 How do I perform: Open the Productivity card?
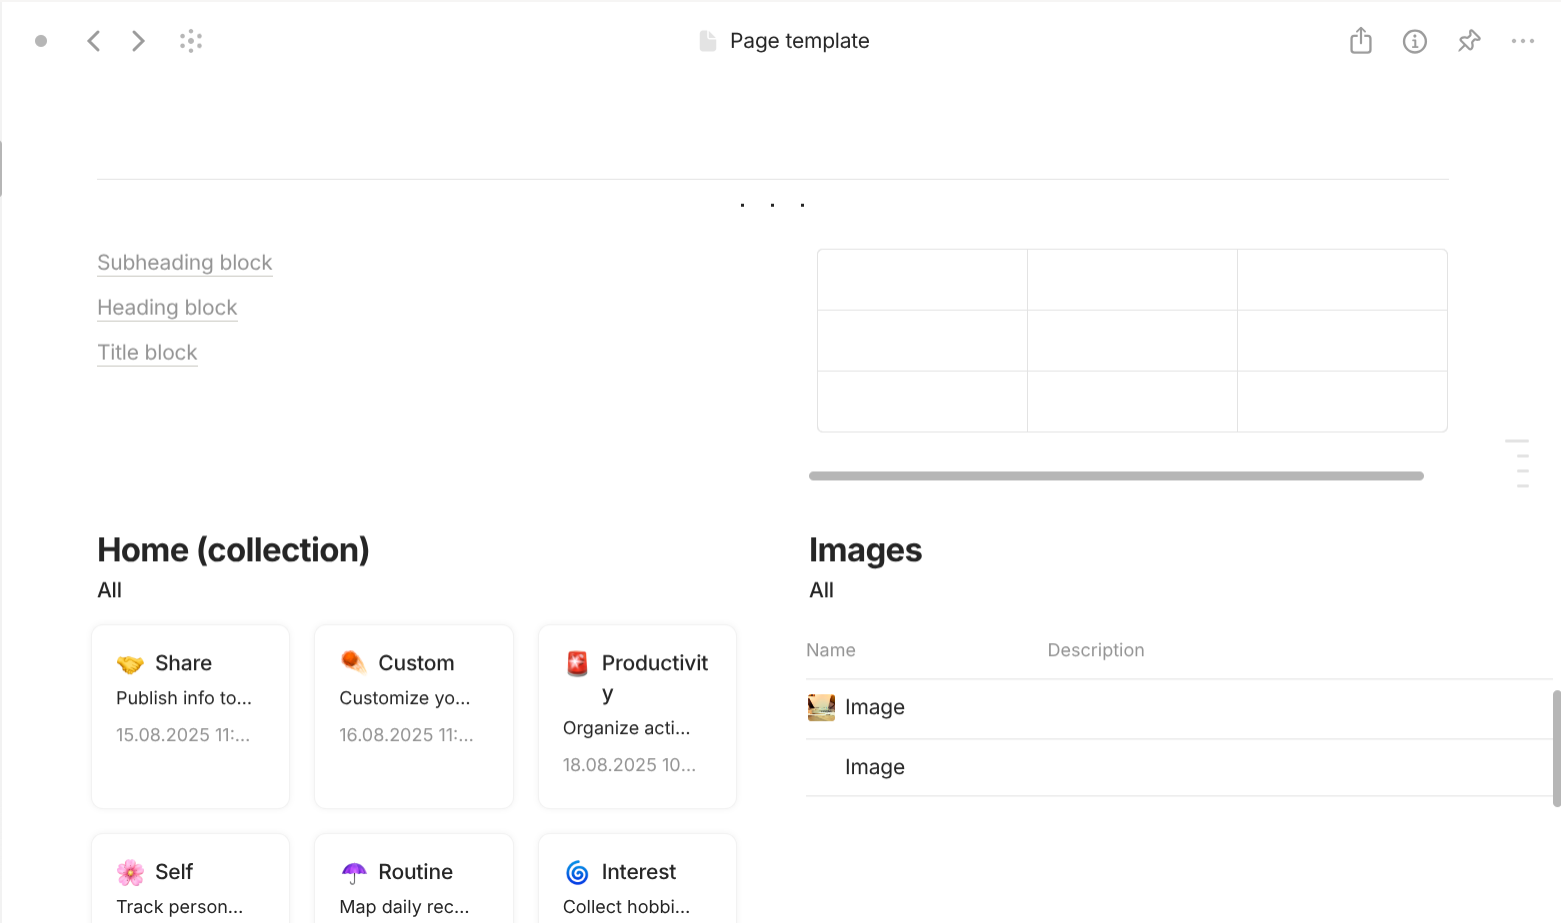click(x=637, y=716)
